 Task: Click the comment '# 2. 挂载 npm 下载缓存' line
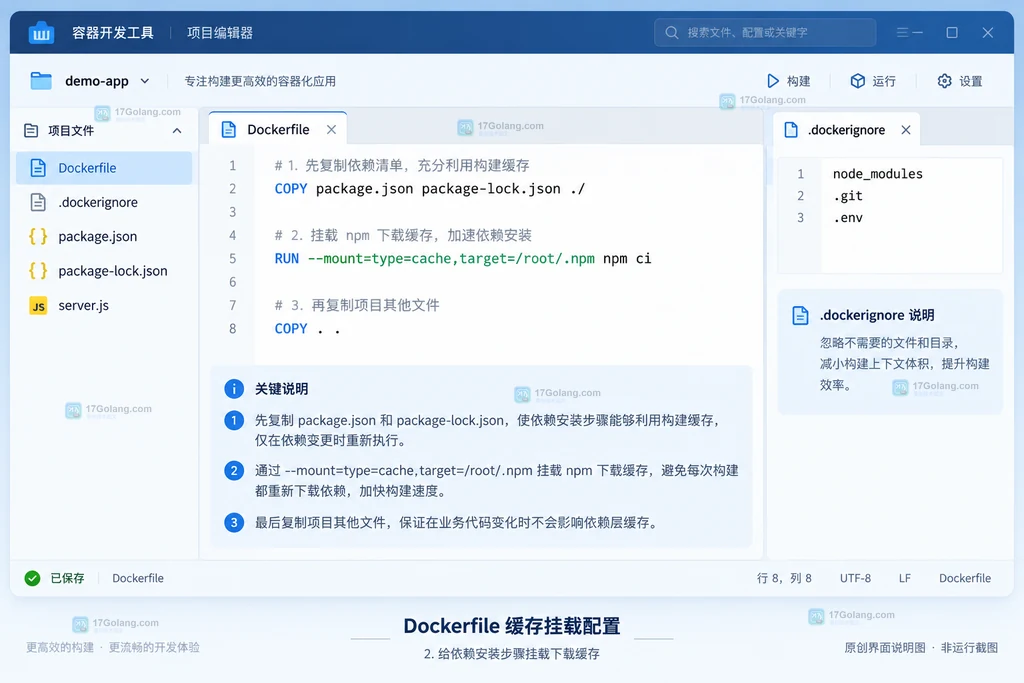(403, 235)
